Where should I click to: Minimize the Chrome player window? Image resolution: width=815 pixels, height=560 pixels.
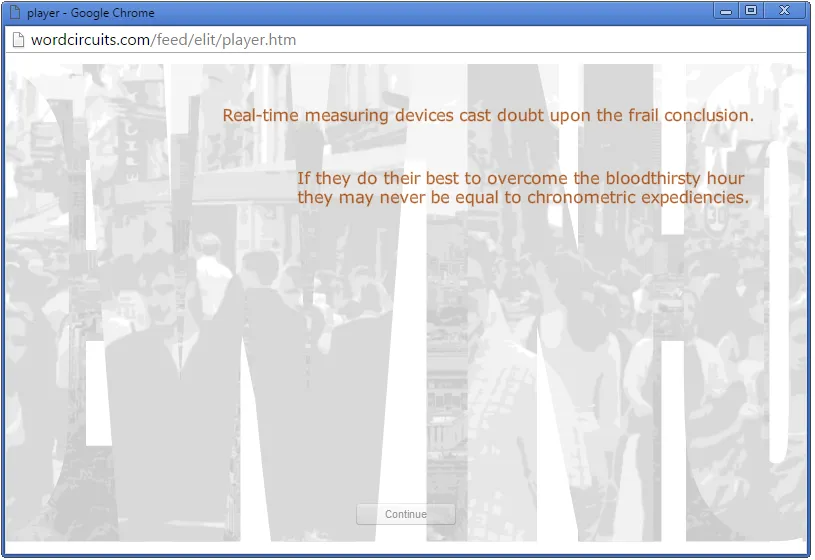click(726, 11)
